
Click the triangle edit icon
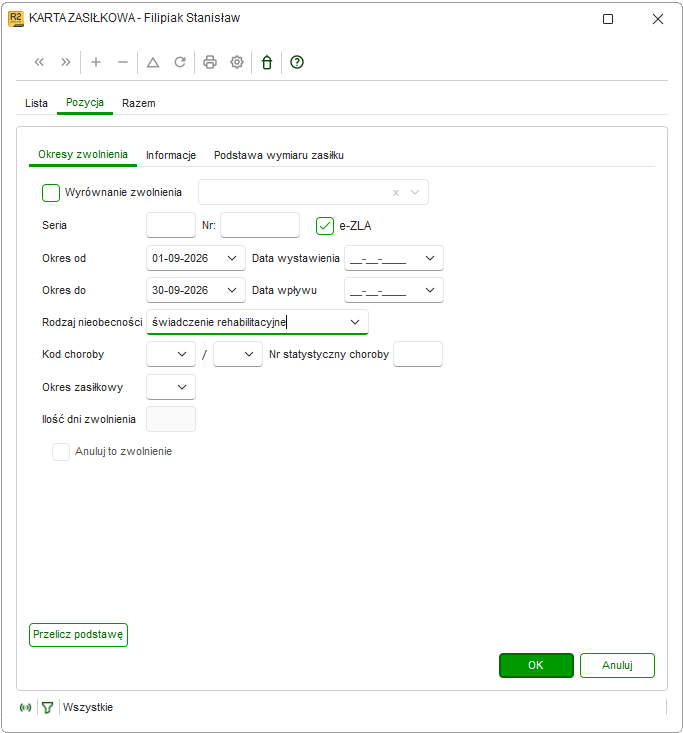[x=153, y=62]
